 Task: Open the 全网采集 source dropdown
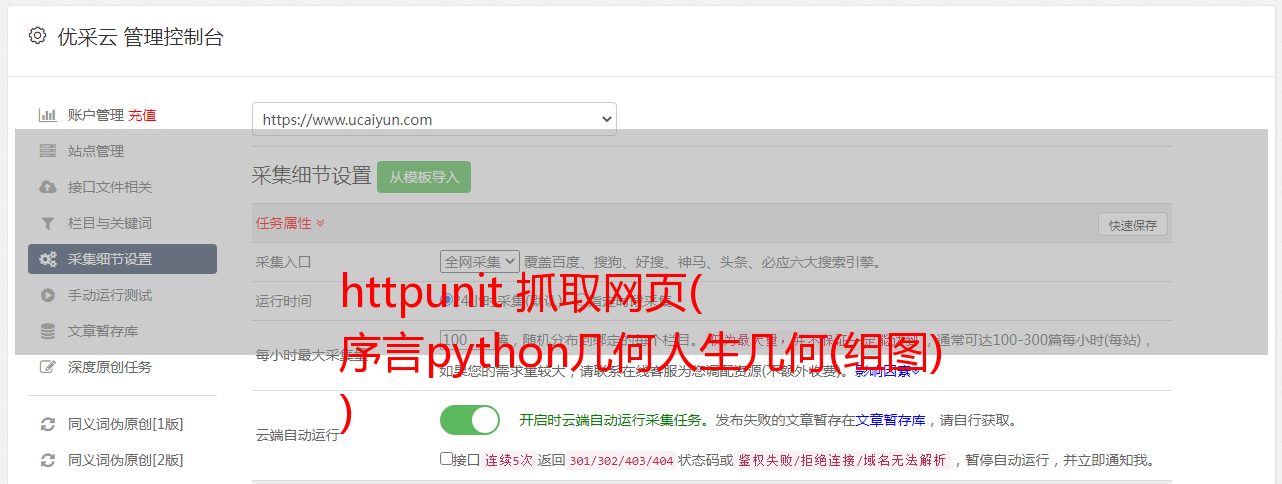tap(480, 261)
